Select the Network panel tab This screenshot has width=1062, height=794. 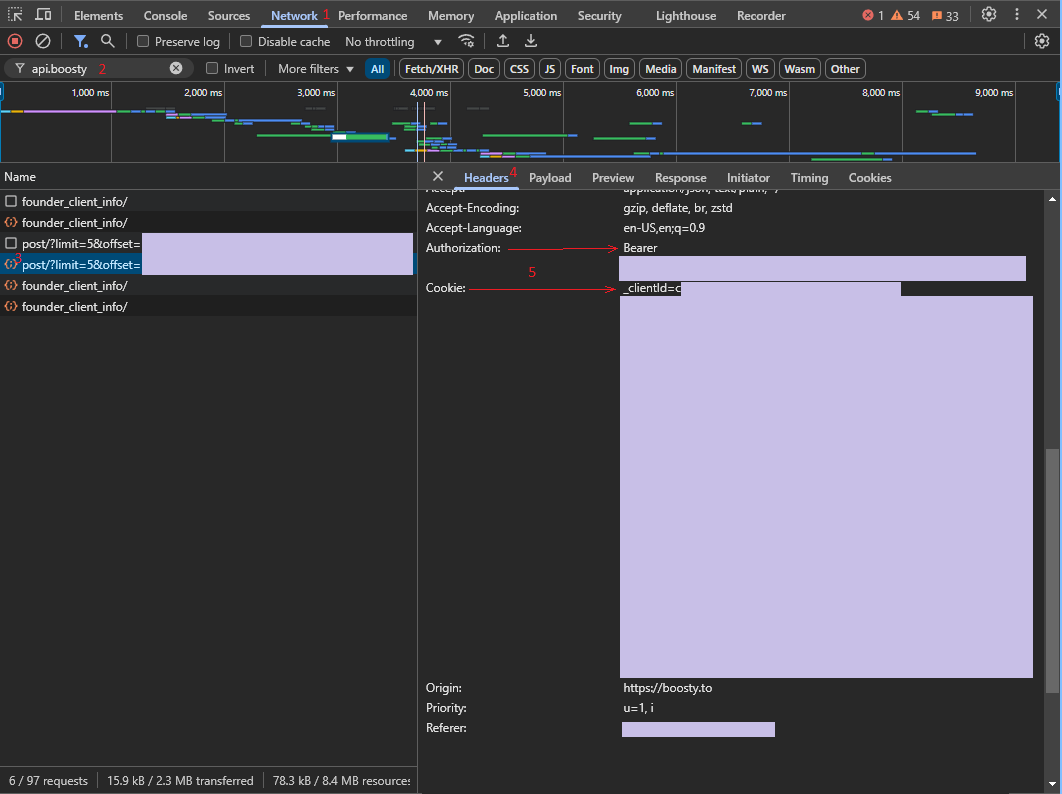(x=294, y=15)
